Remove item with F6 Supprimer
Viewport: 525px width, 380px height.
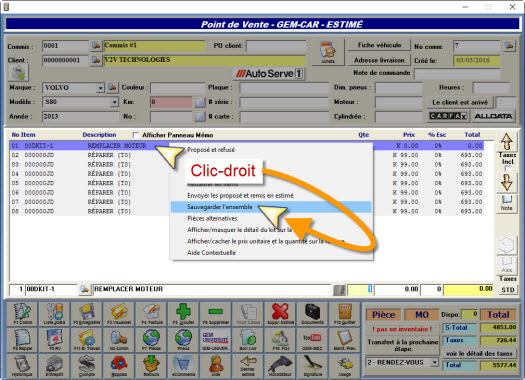tap(216, 314)
